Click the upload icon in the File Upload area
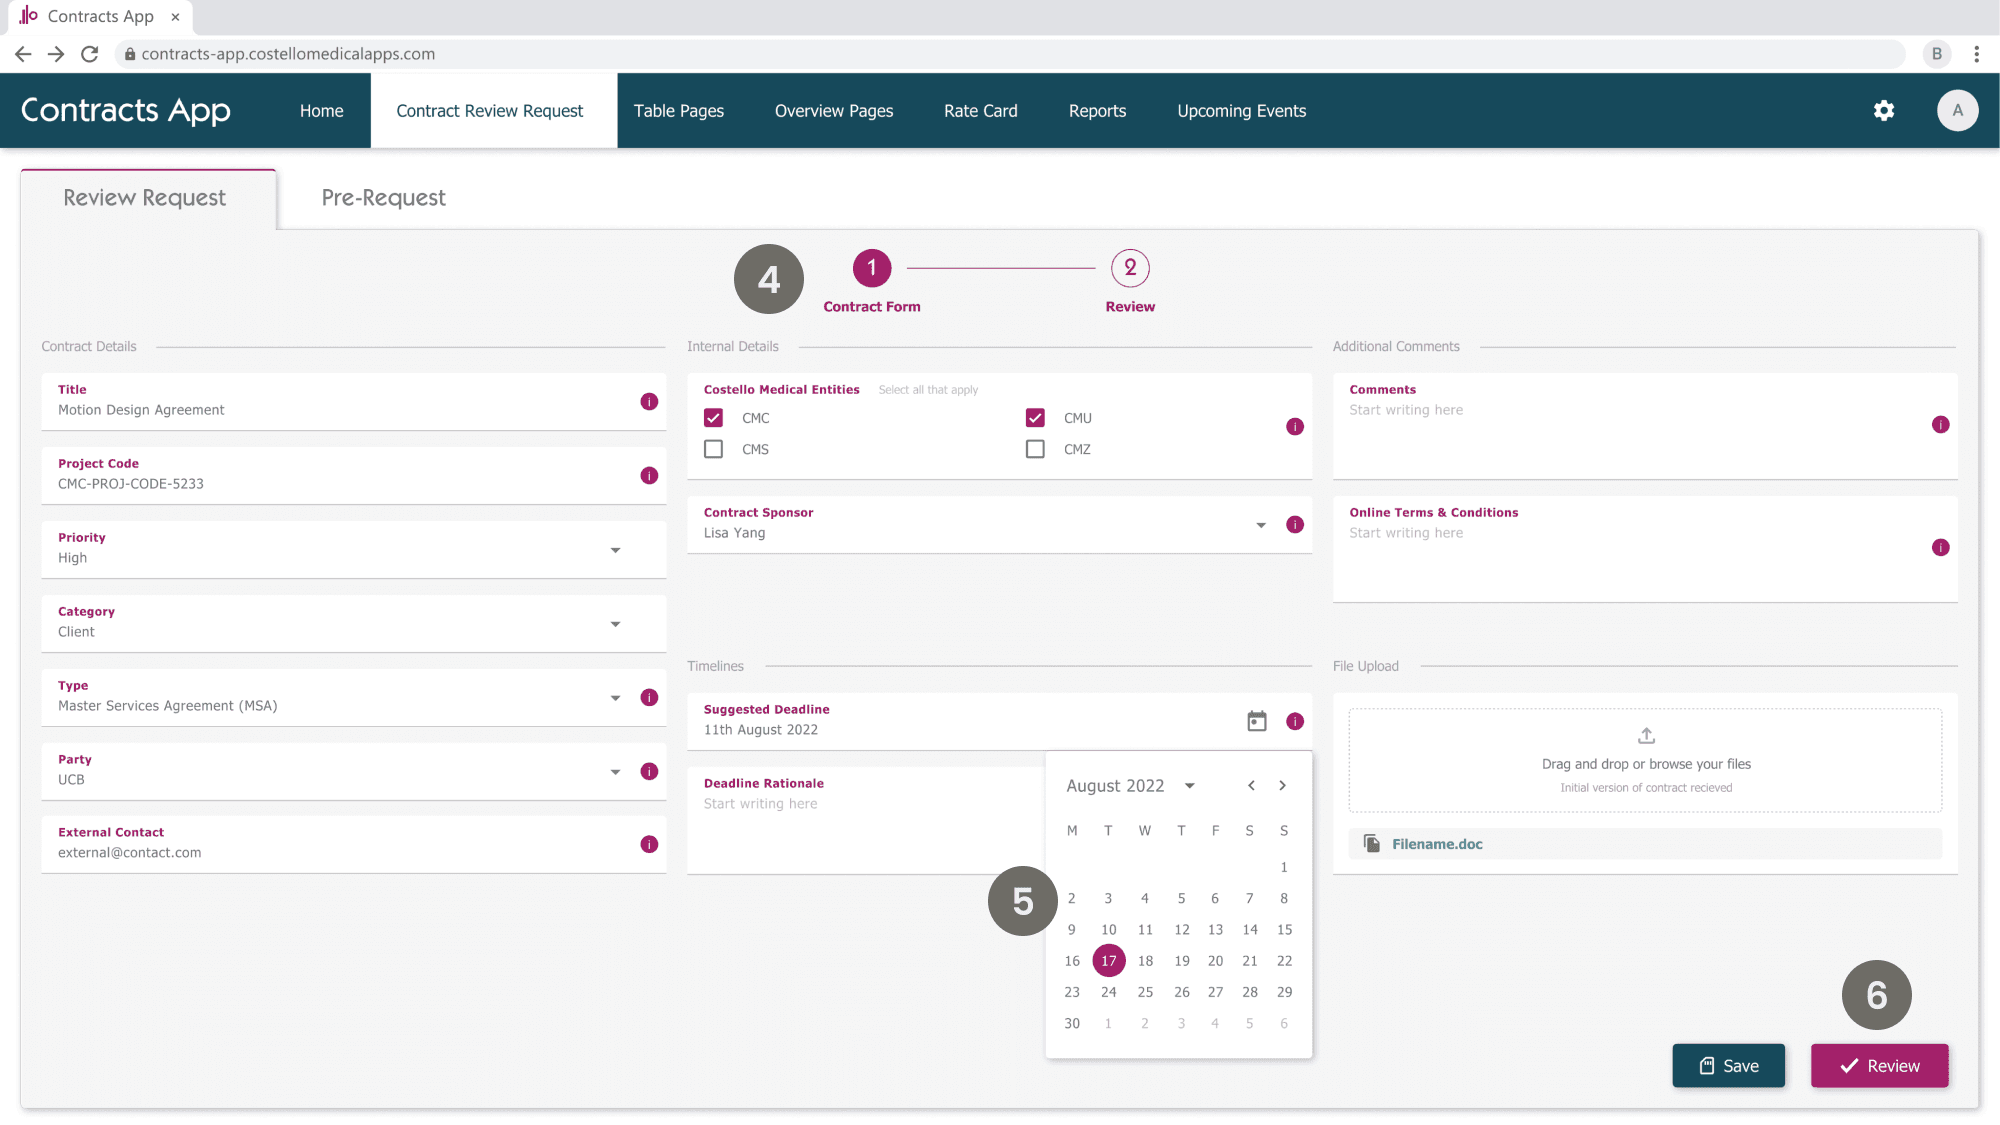This screenshot has width=2000, height=1125. (x=1645, y=735)
